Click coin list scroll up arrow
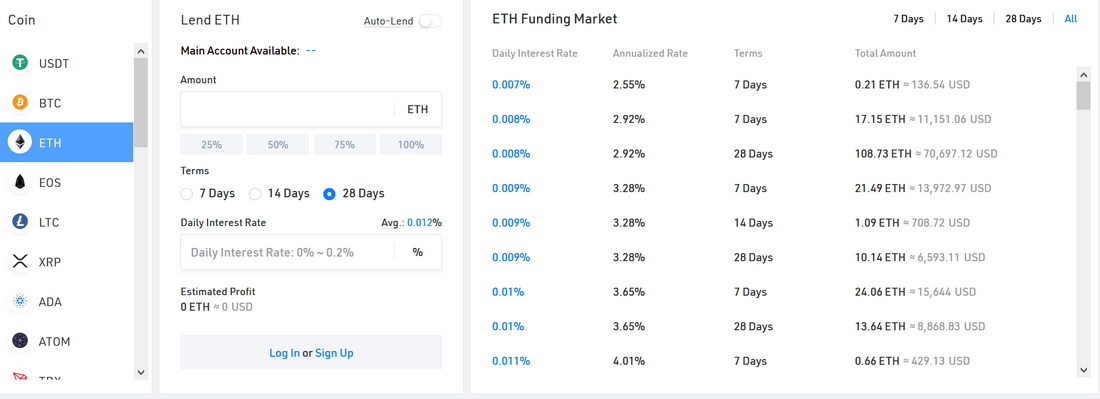 [x=140, y=51]
